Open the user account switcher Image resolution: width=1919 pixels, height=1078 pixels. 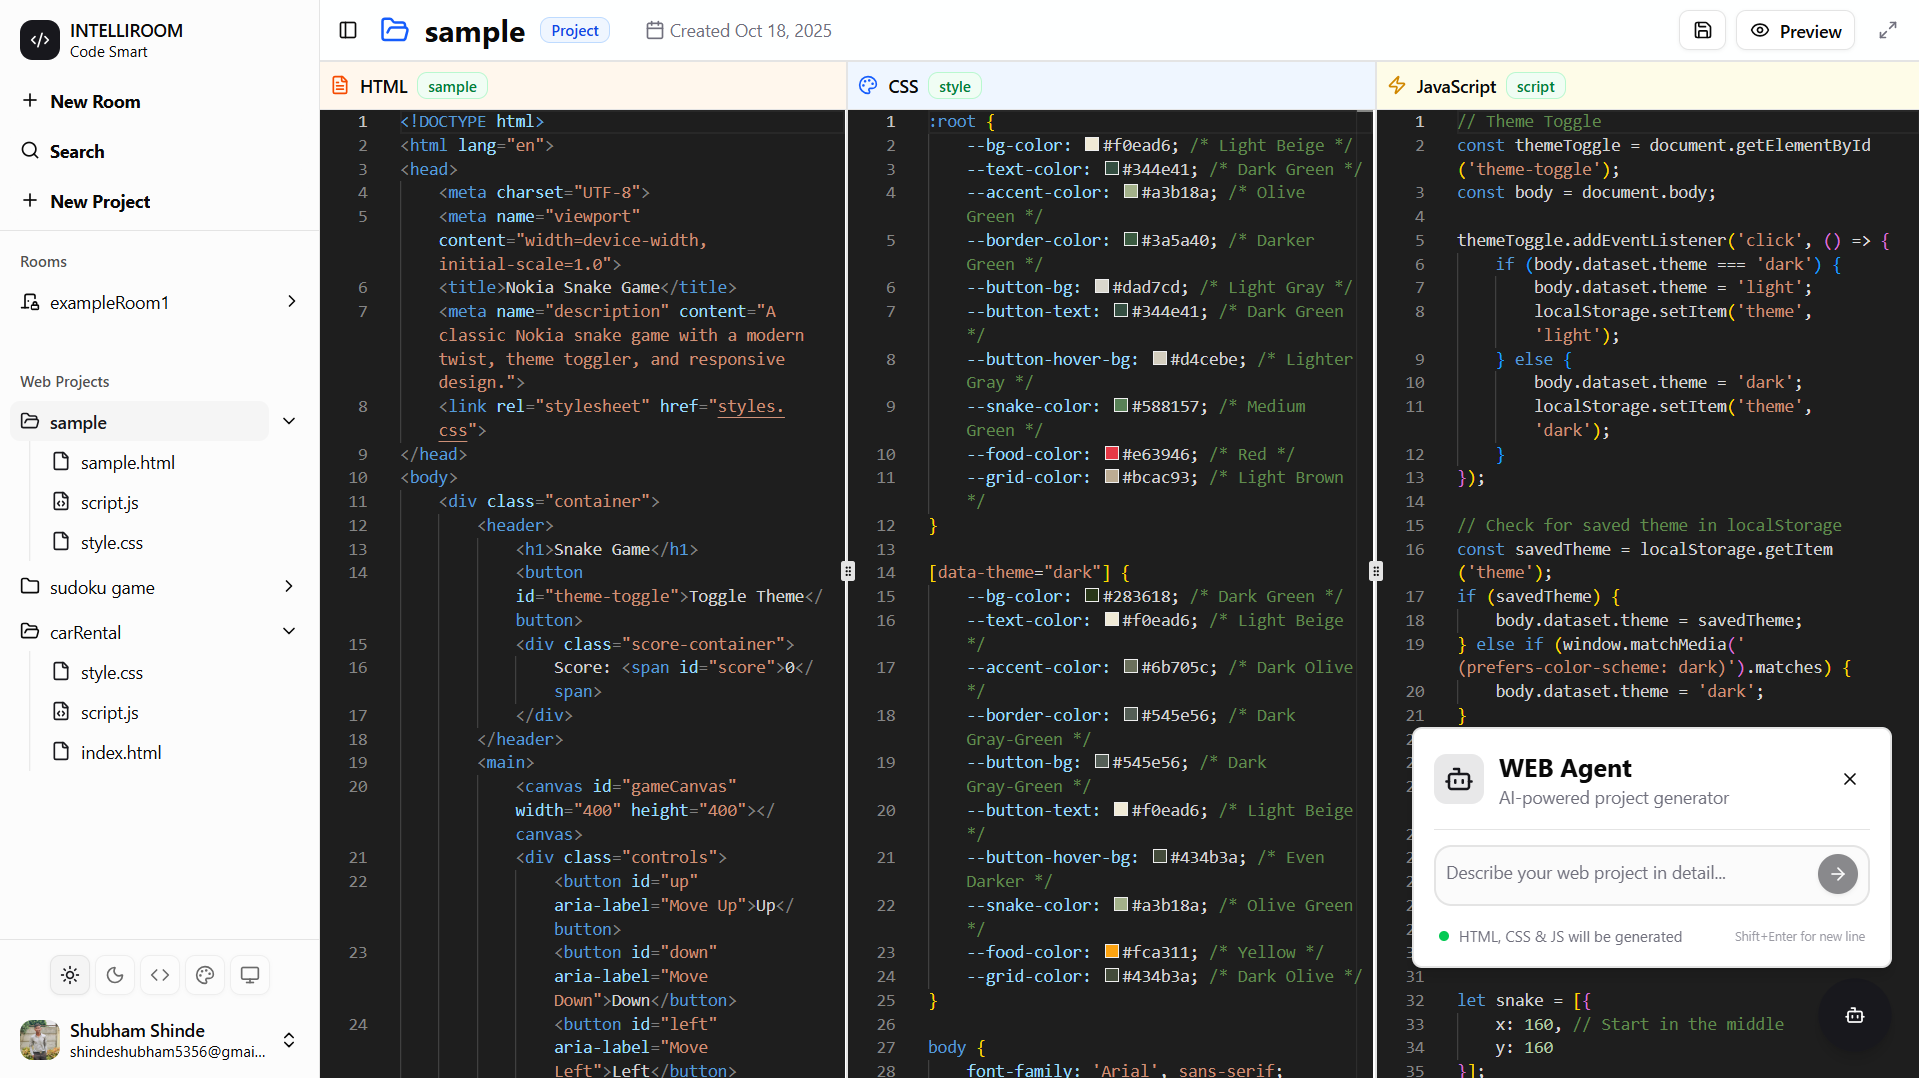click(x=289, y=1040)
